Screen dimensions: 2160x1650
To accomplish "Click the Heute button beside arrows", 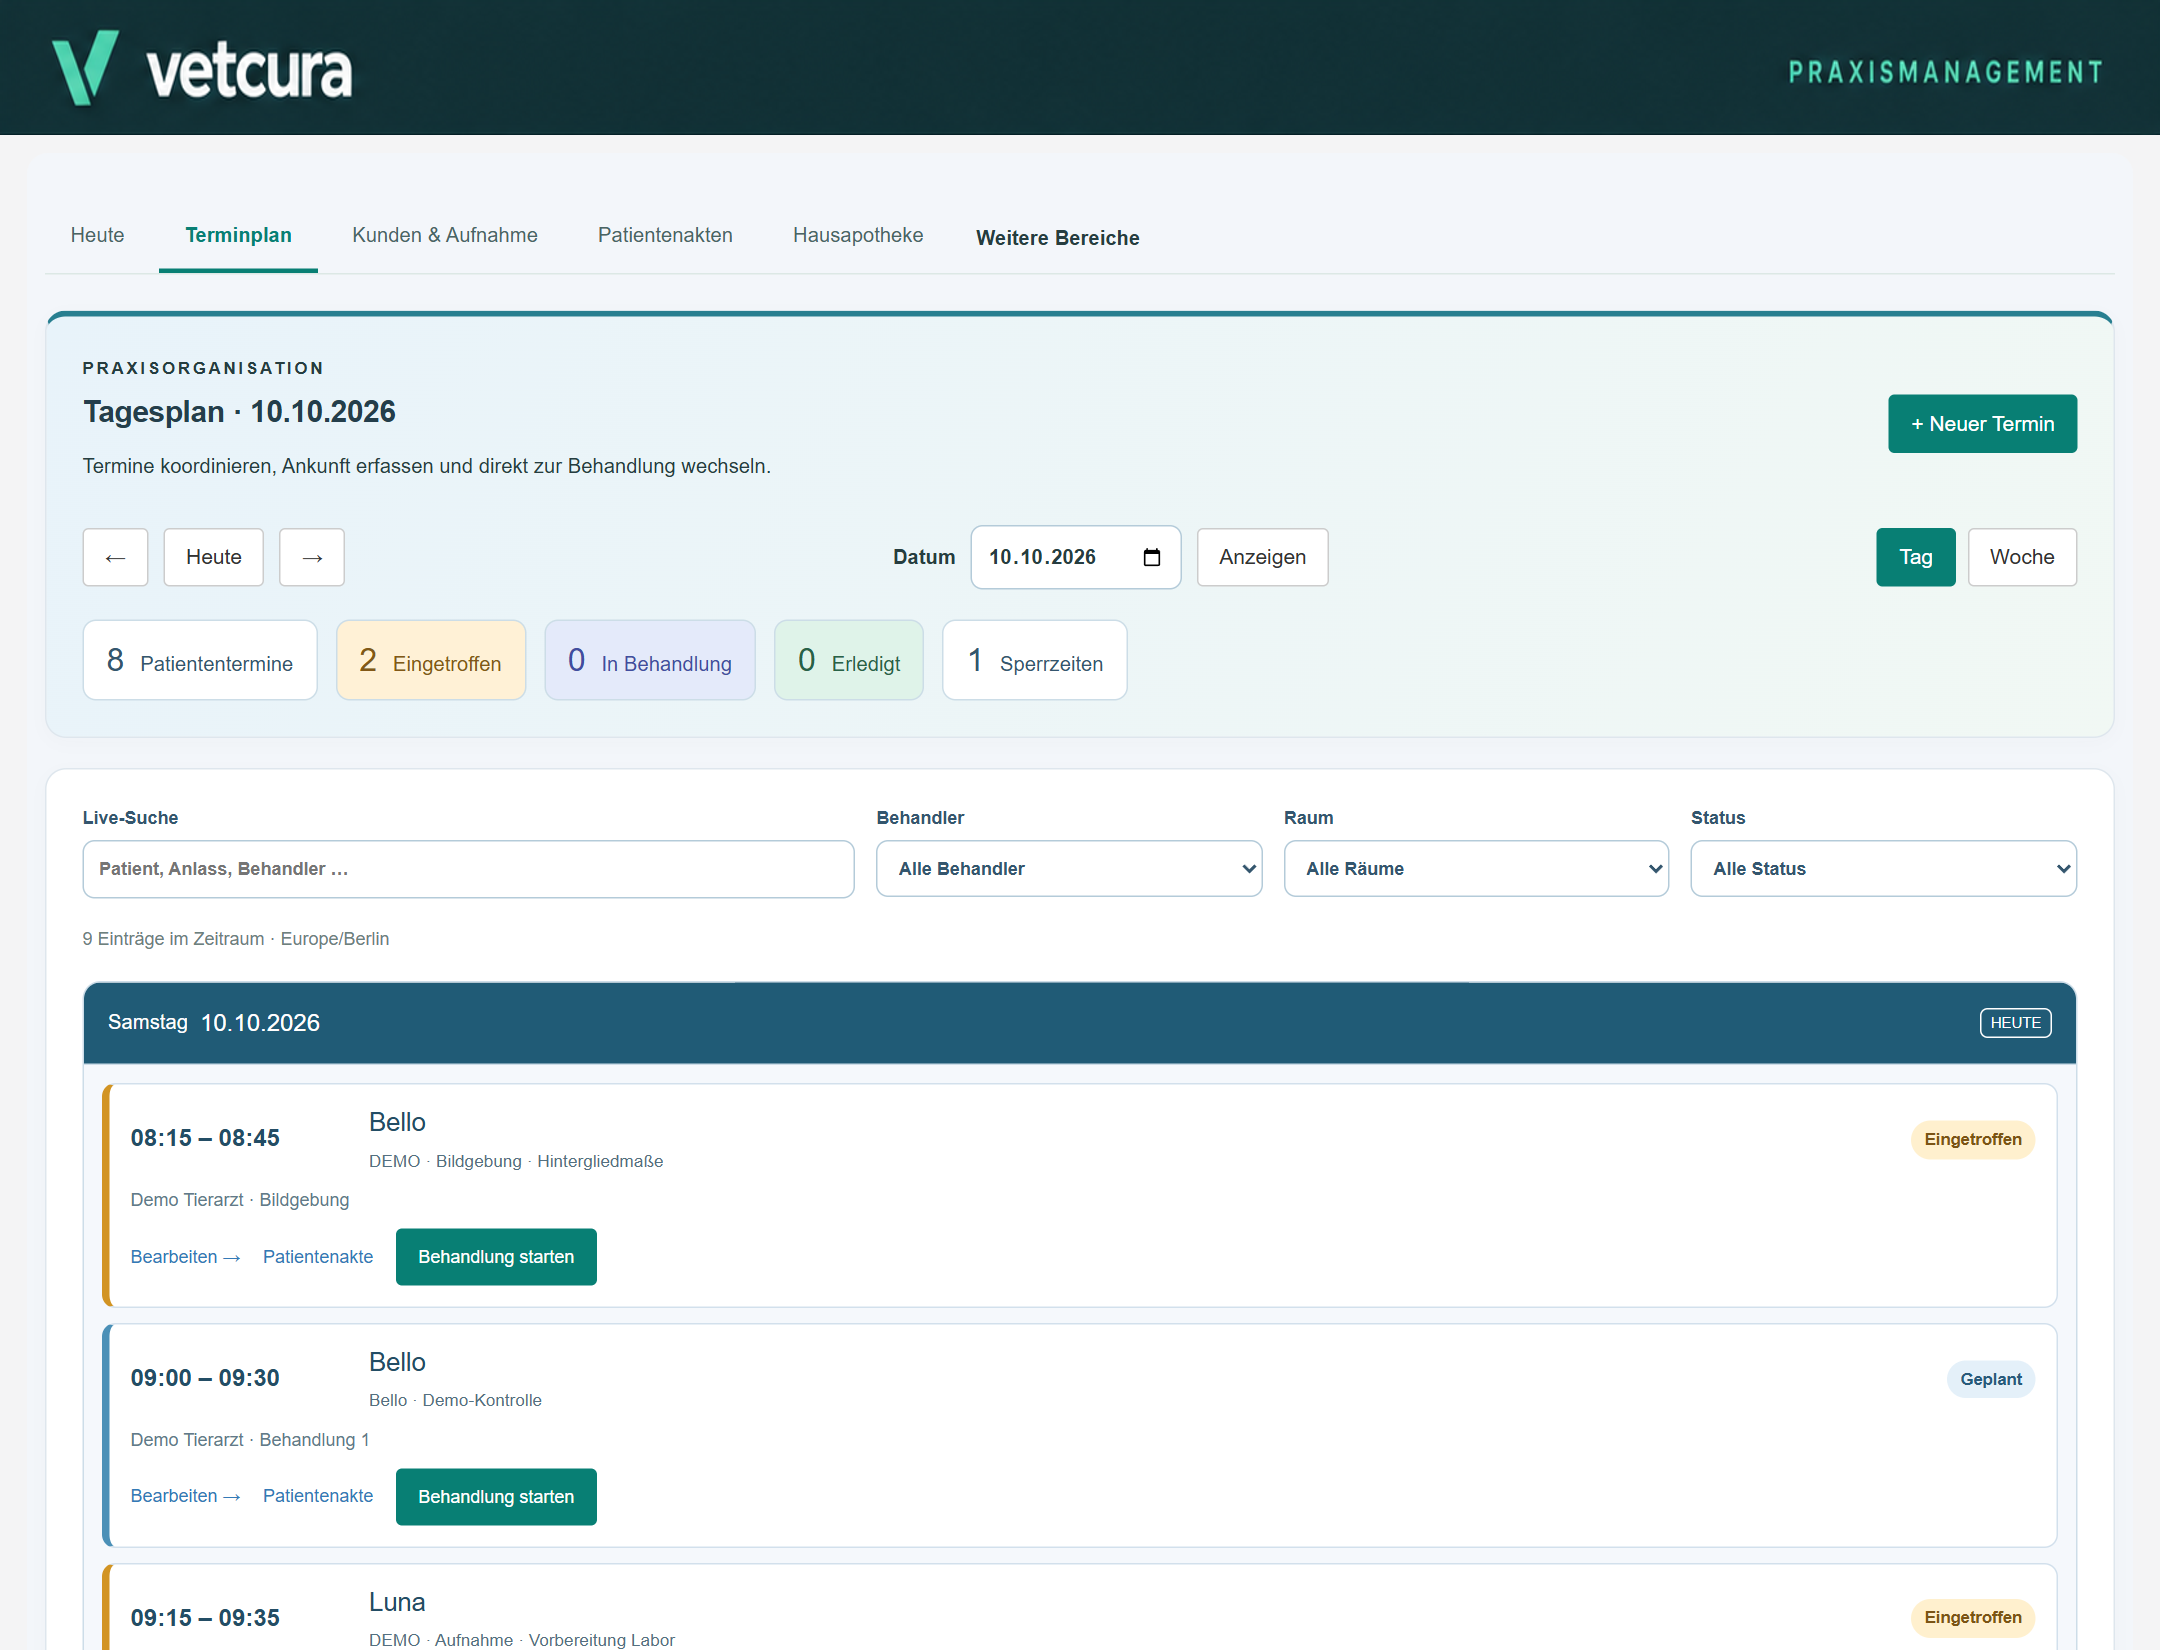I will [x=214, y=557].
